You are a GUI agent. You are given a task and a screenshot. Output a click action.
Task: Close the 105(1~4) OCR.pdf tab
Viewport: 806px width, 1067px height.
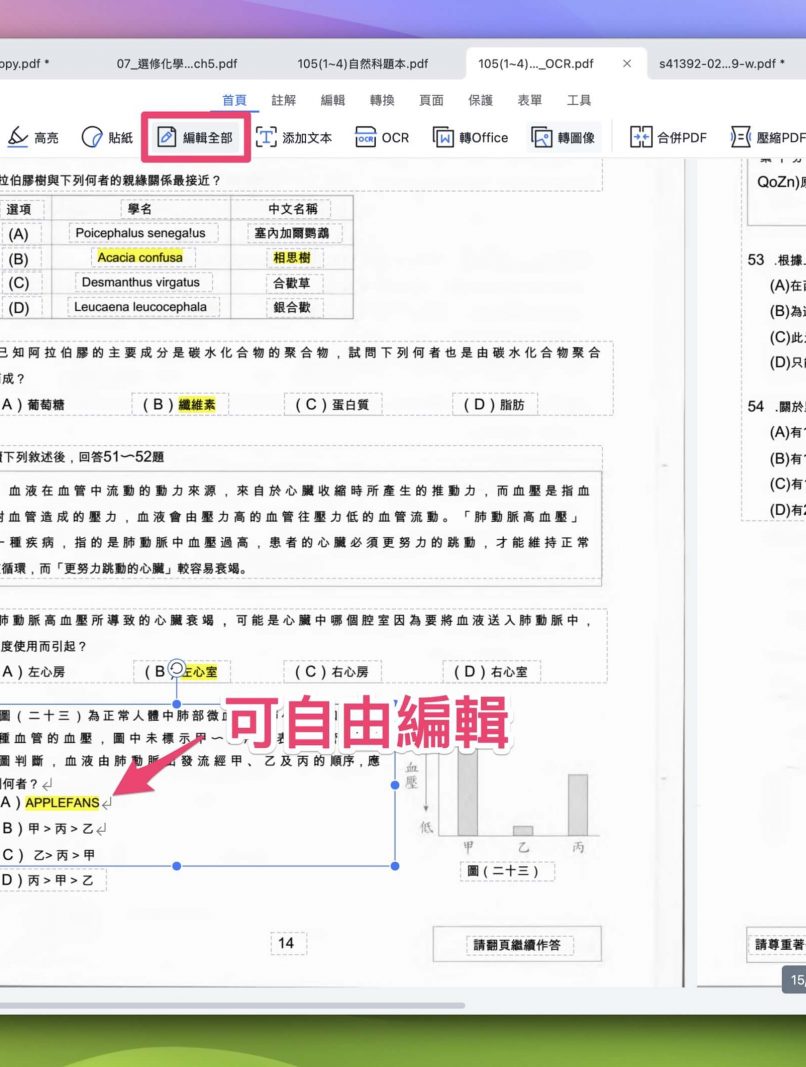tap(627, 63)
